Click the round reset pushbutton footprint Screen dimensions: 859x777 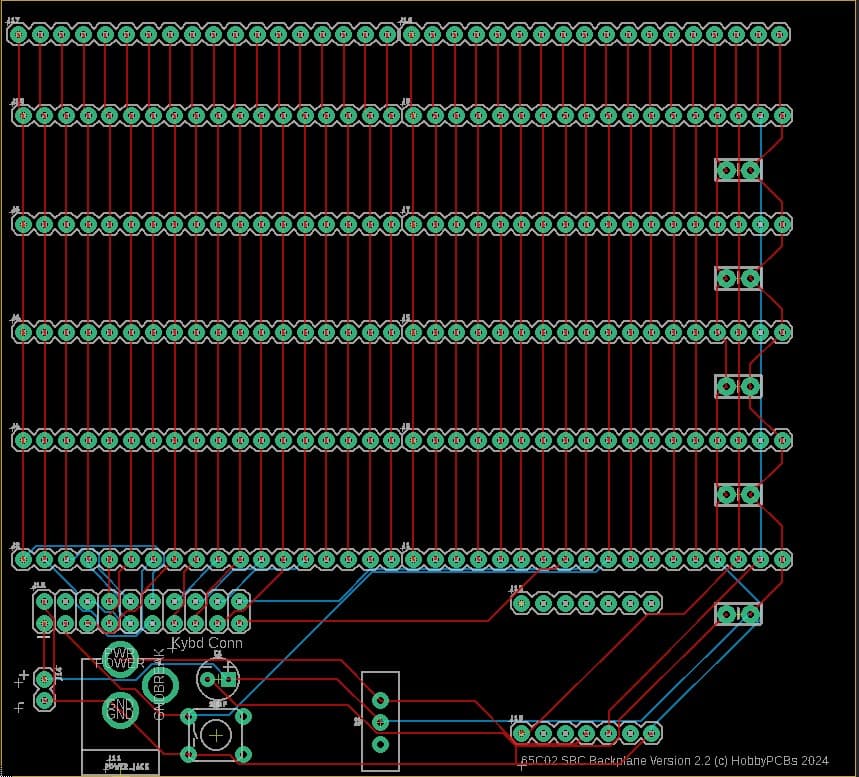[x=214, y=733]
